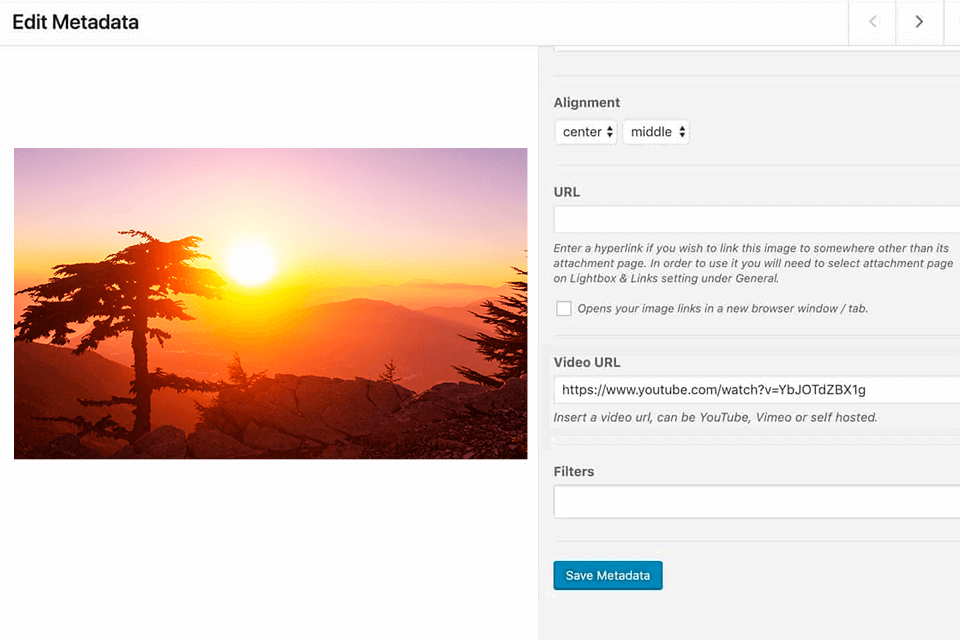Open the 'center' horizontal alignment dropdown
960x640 pixels.
point(586,132)
